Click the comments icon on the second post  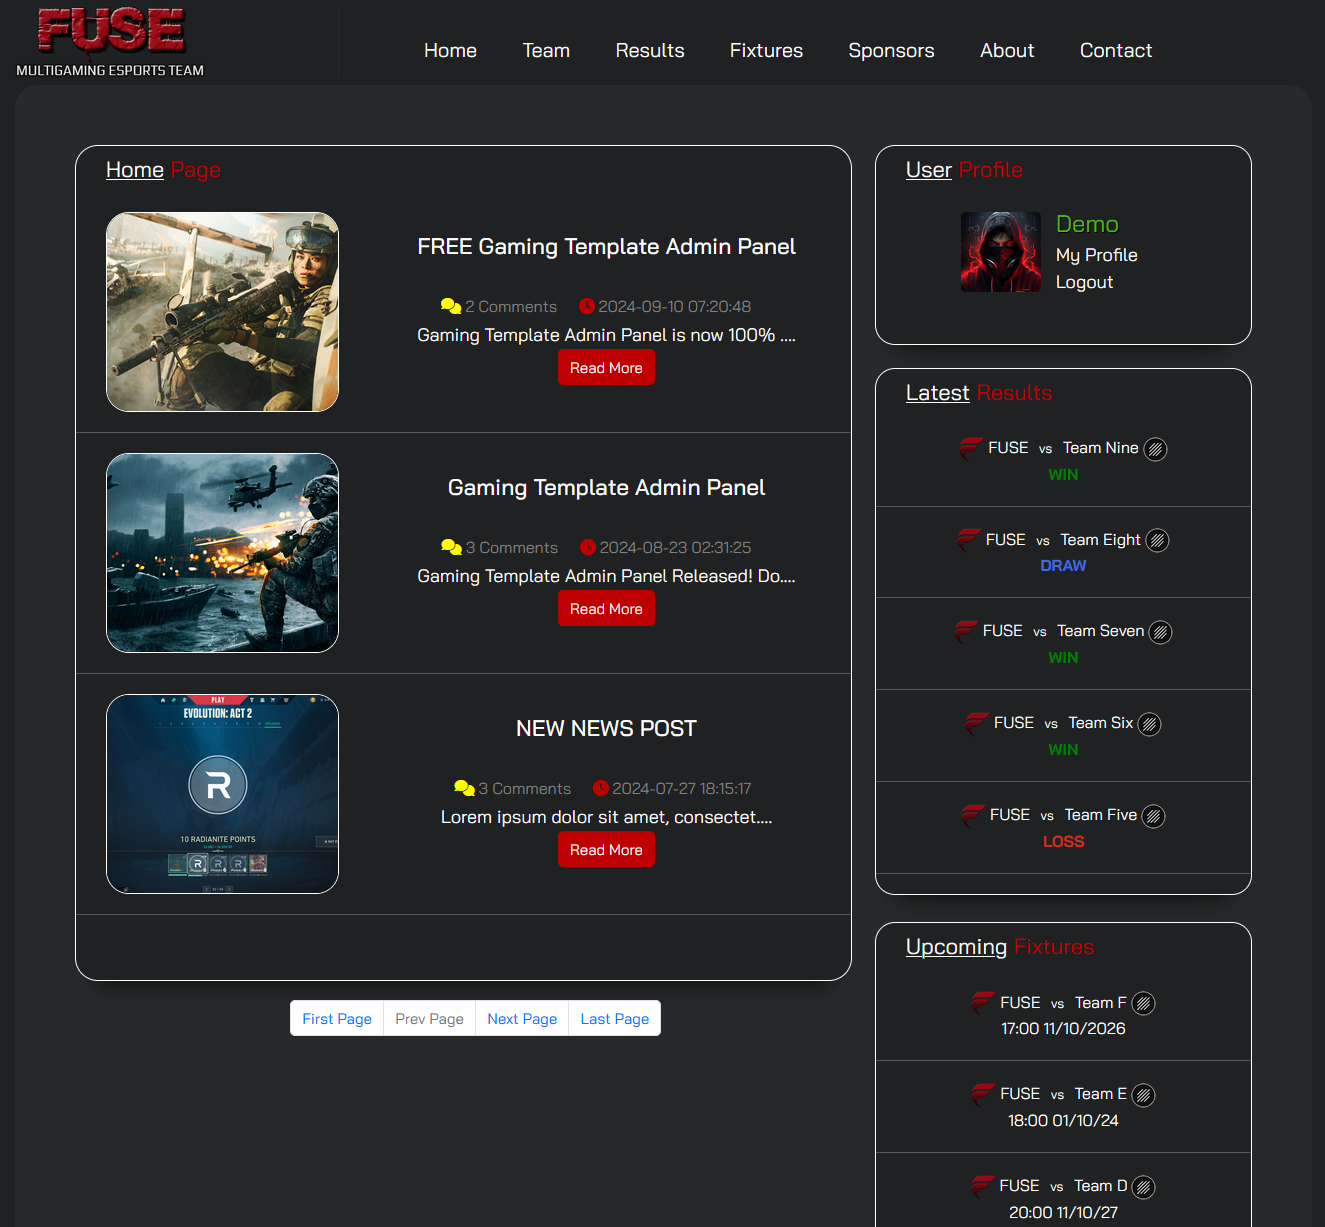451,547
